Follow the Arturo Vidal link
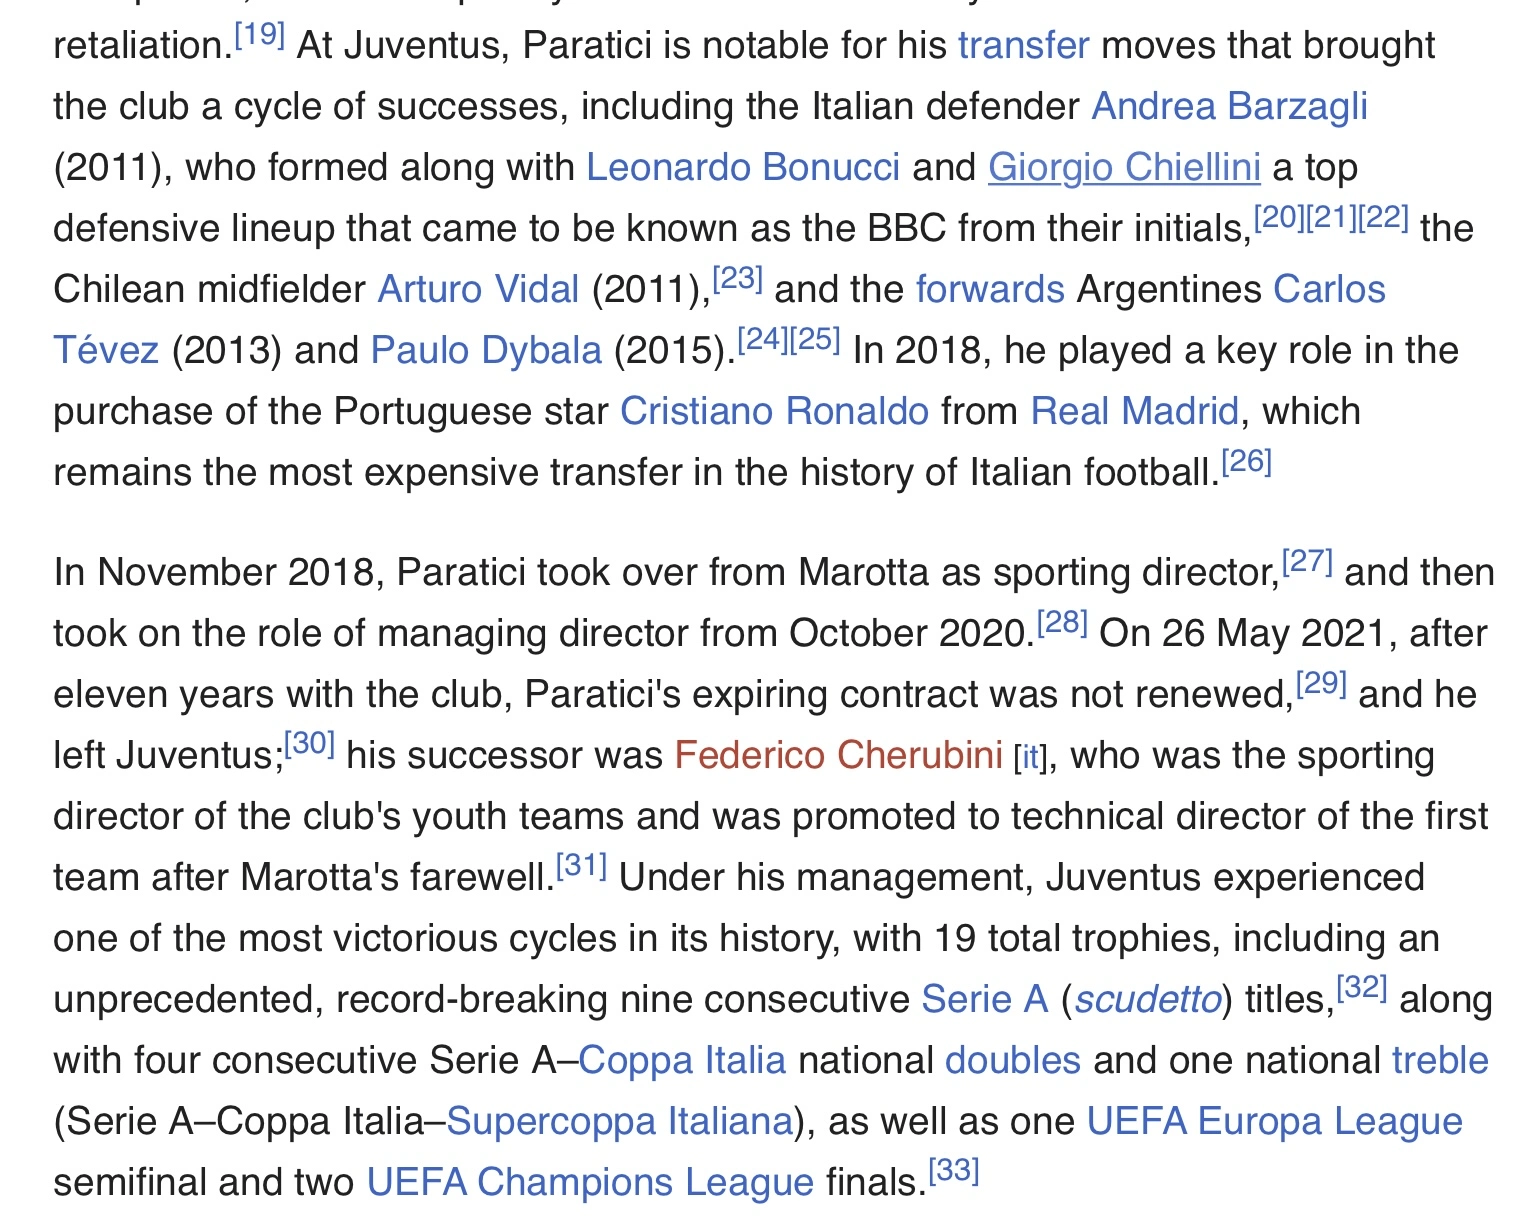The image size is (1518, 1225). (x=478, y=290)
